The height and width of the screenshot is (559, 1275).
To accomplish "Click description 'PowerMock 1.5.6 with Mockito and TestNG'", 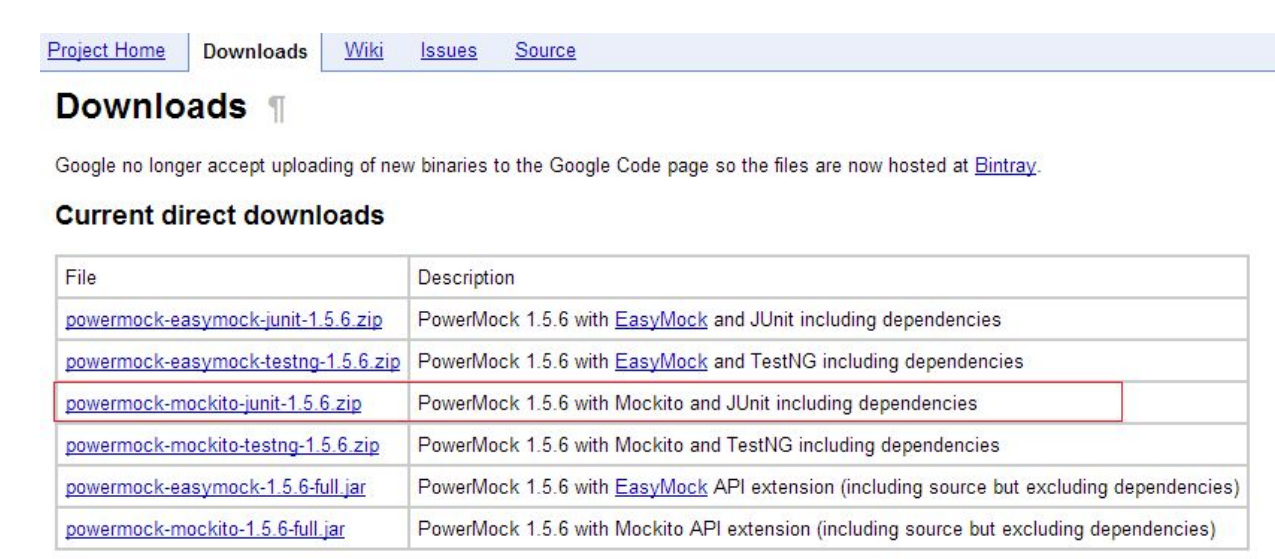I will coord(707,445).
